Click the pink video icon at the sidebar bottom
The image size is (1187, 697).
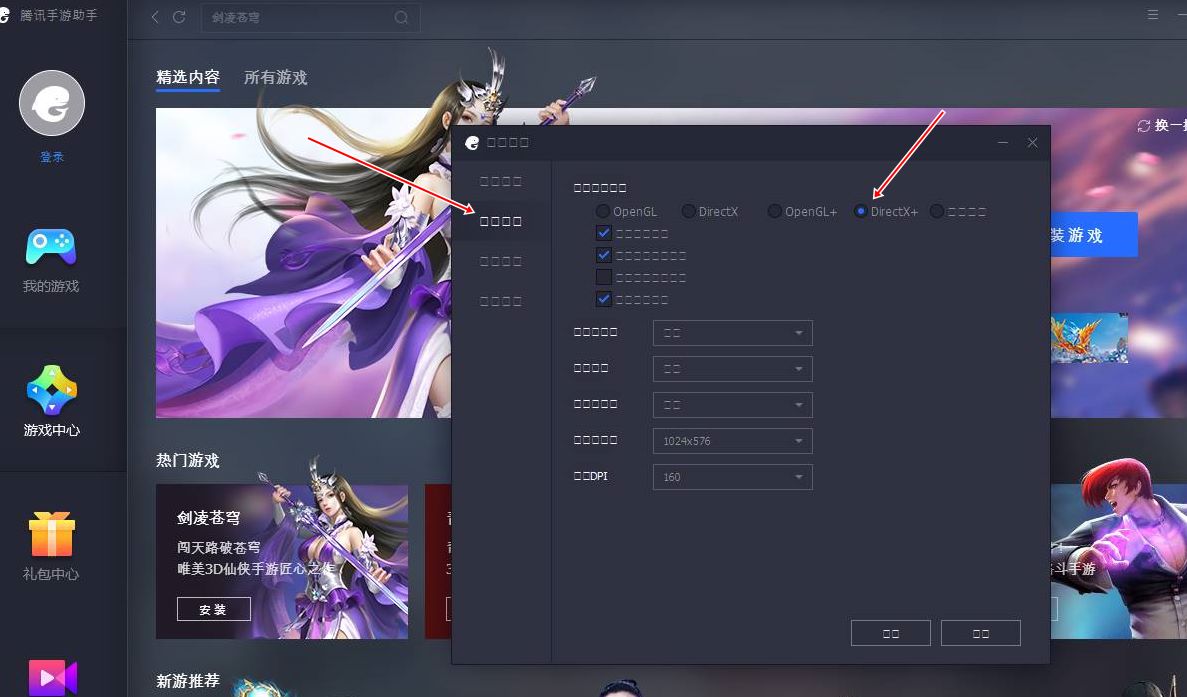(52, 677)
